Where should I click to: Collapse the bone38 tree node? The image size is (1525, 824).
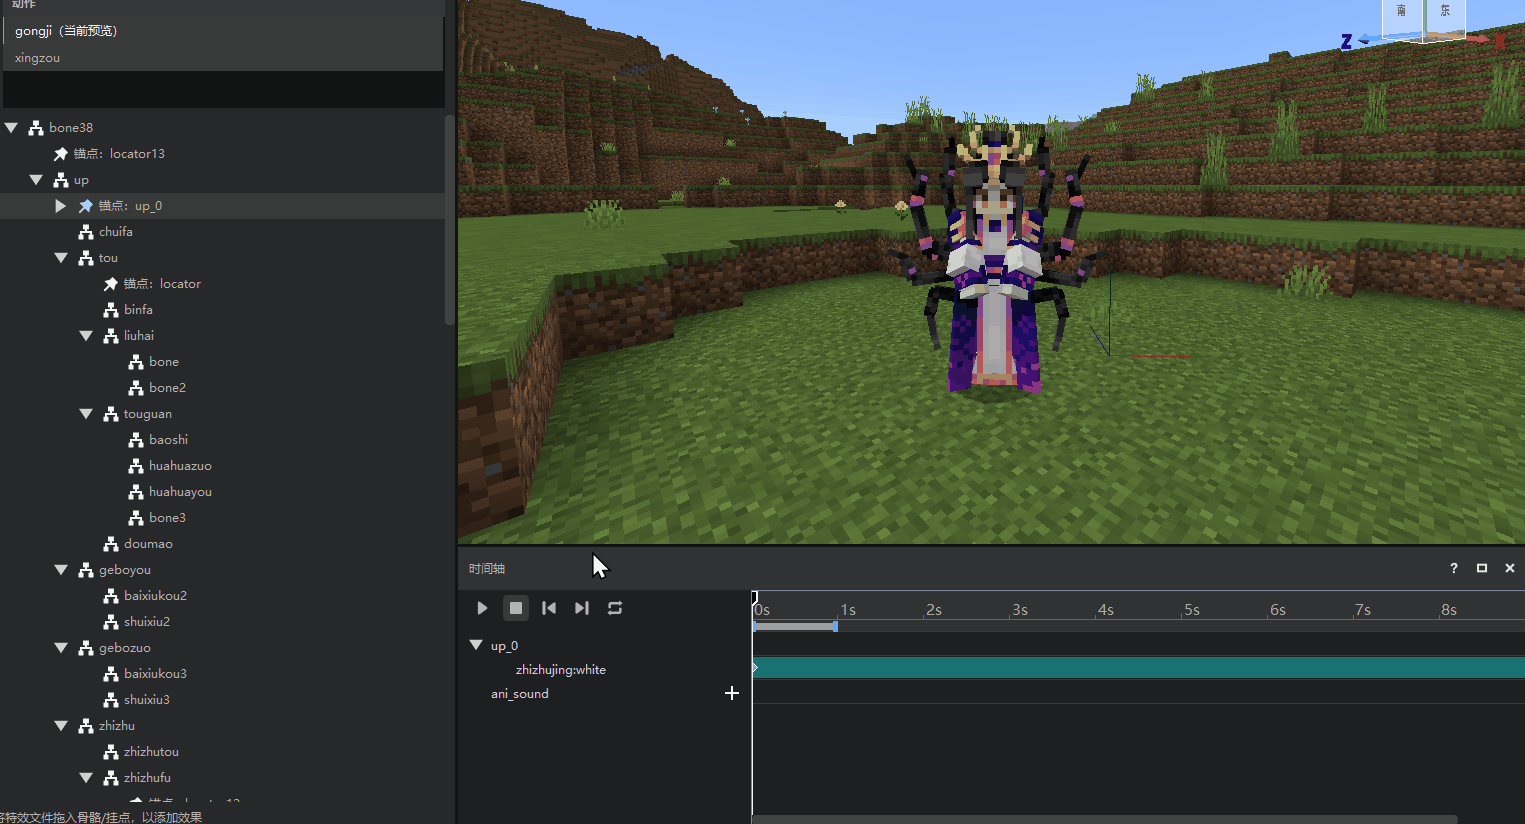[x=12, y=127]
